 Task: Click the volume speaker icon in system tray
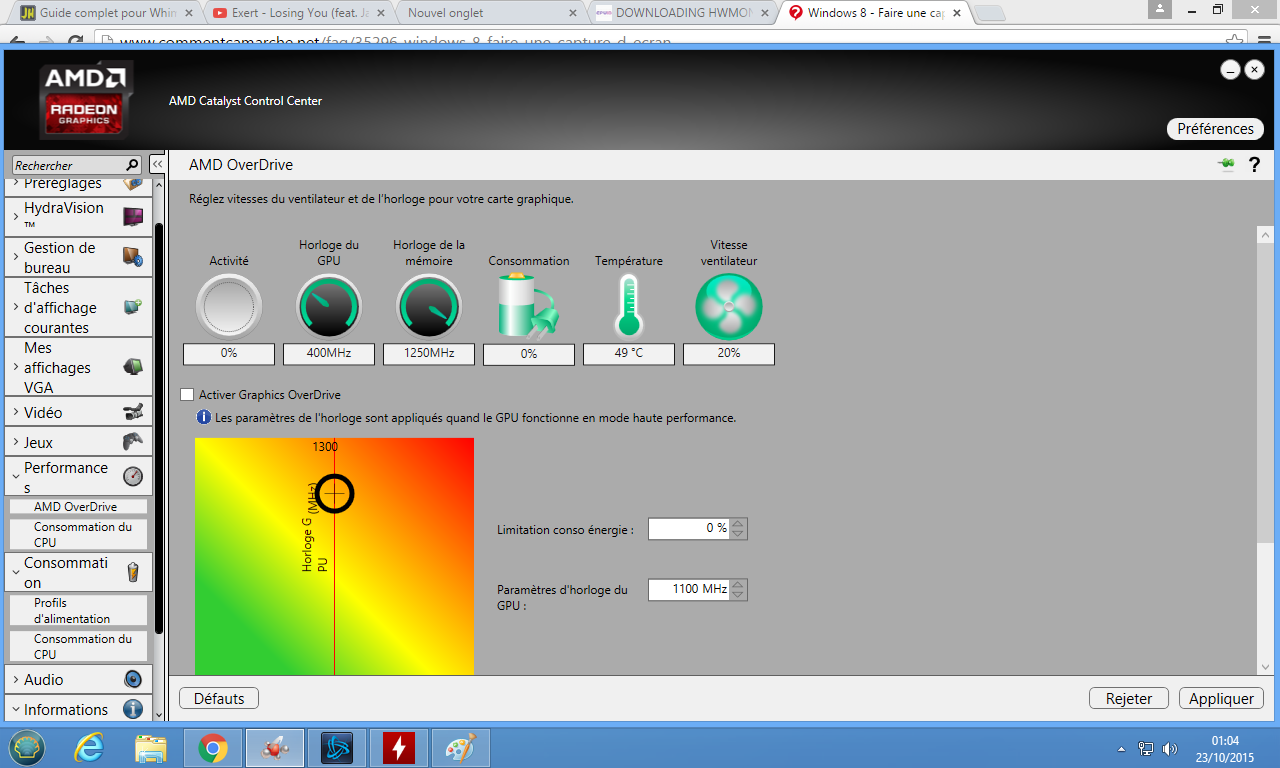[1171, 748]
